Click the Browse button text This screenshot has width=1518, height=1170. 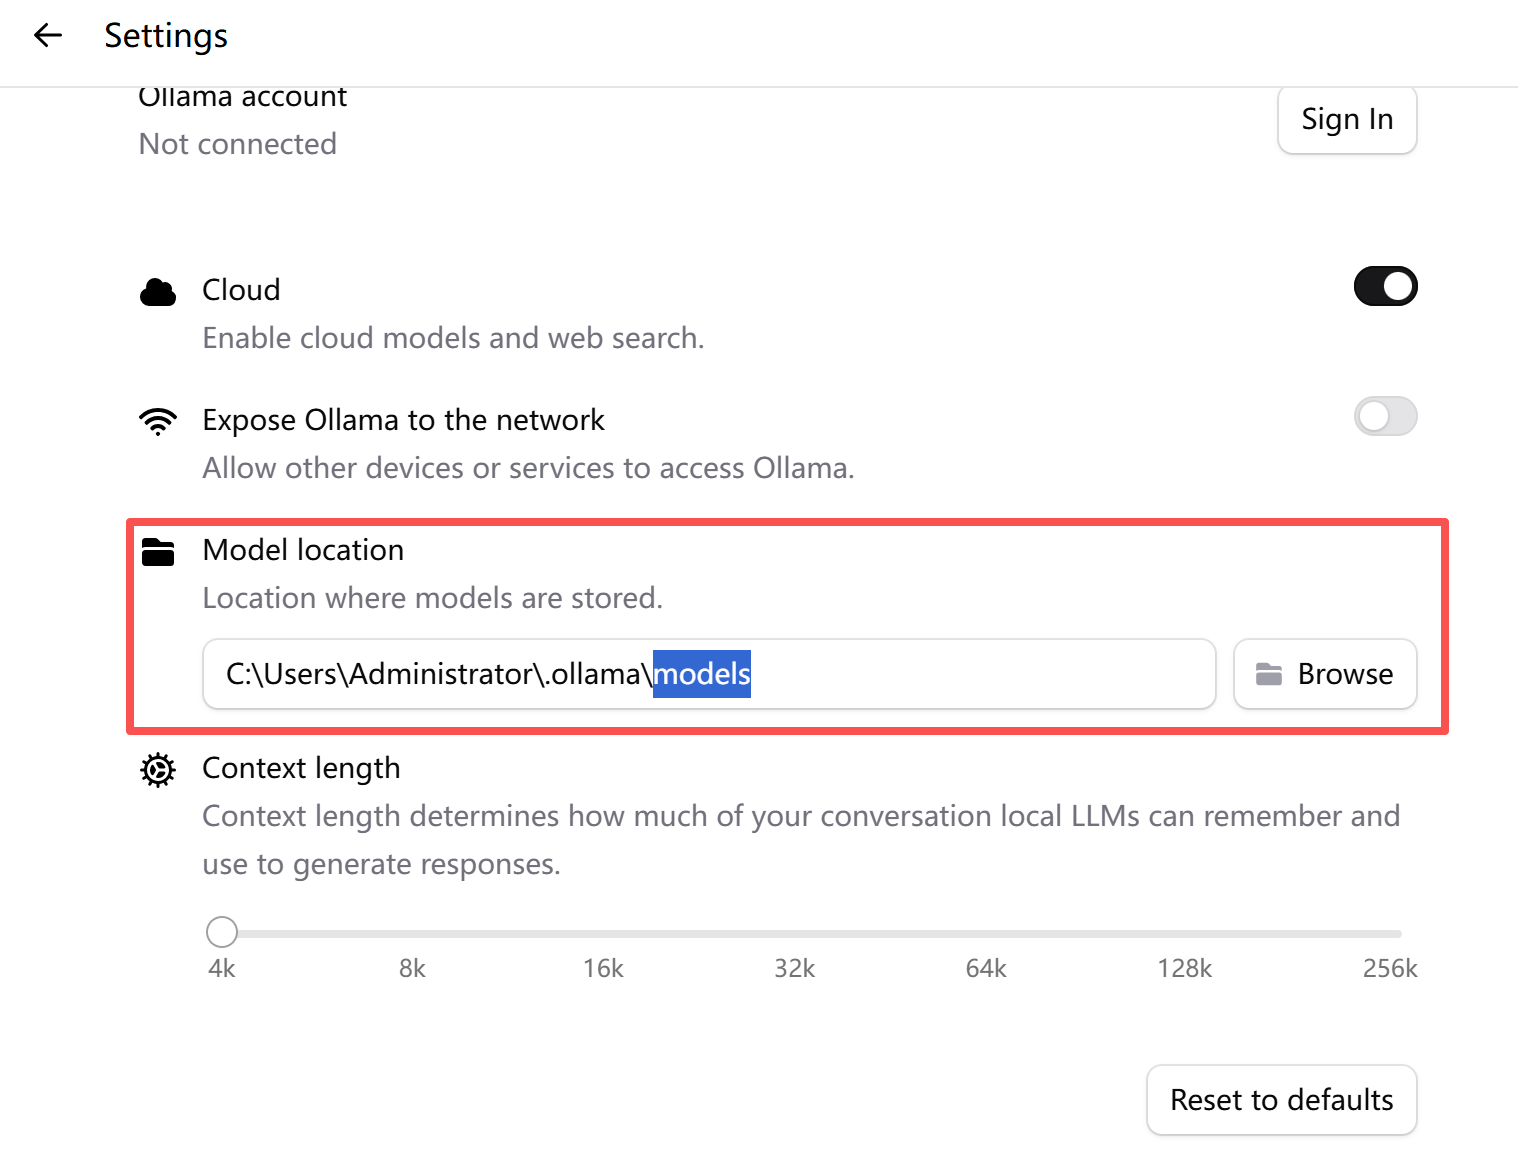coord(1345,674)
